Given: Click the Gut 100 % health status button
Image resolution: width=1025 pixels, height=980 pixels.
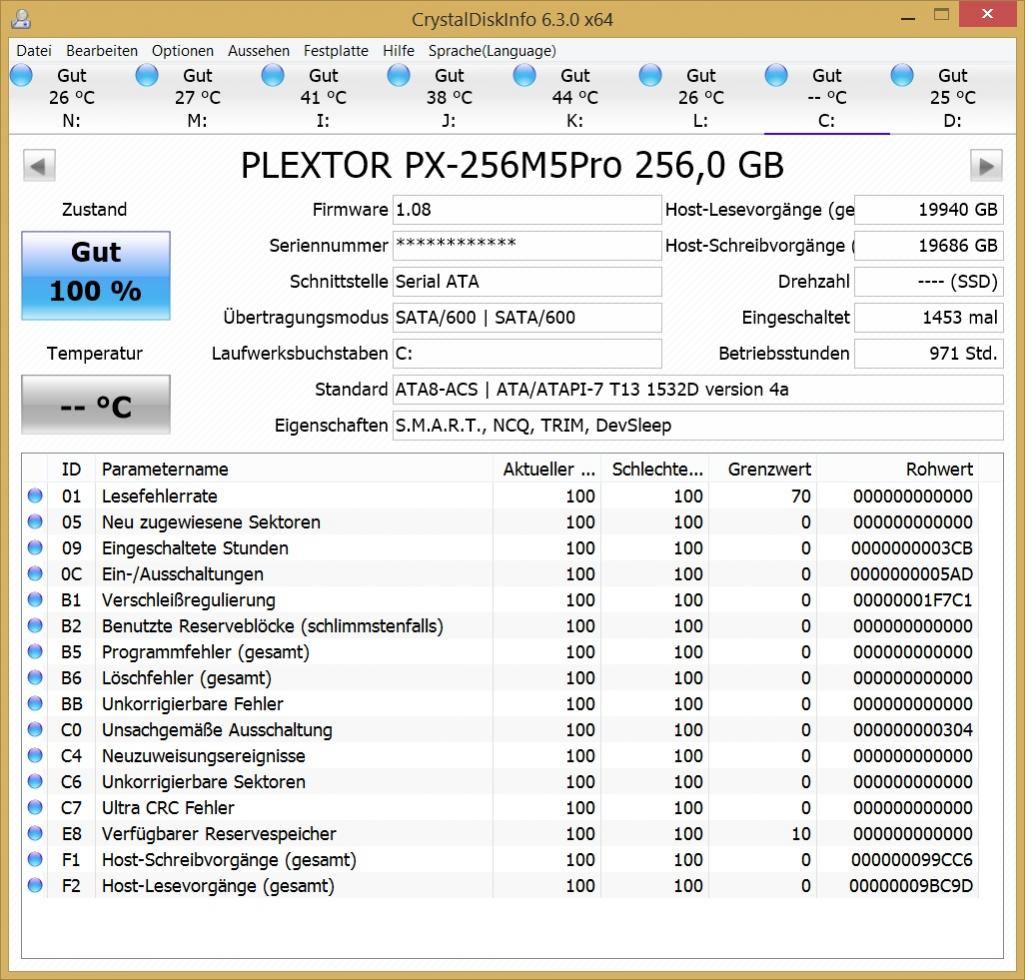Looking at the screenshot, I should pyautogui.click(x=96, y=275).
